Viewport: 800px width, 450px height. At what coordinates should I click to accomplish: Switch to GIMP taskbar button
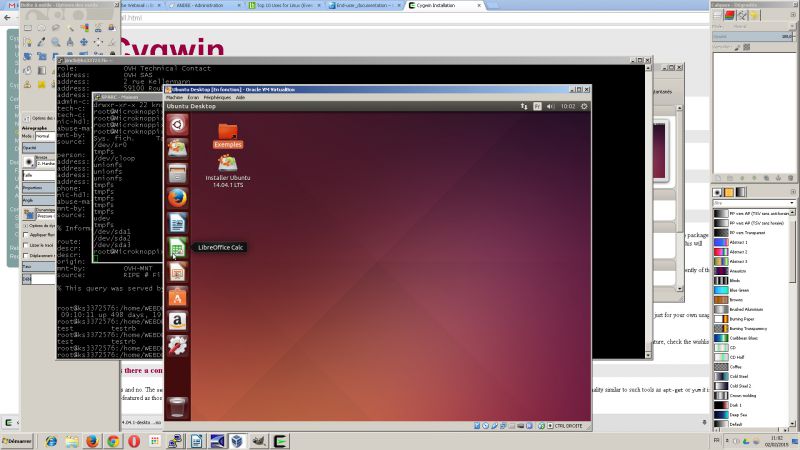coord(259,441)
